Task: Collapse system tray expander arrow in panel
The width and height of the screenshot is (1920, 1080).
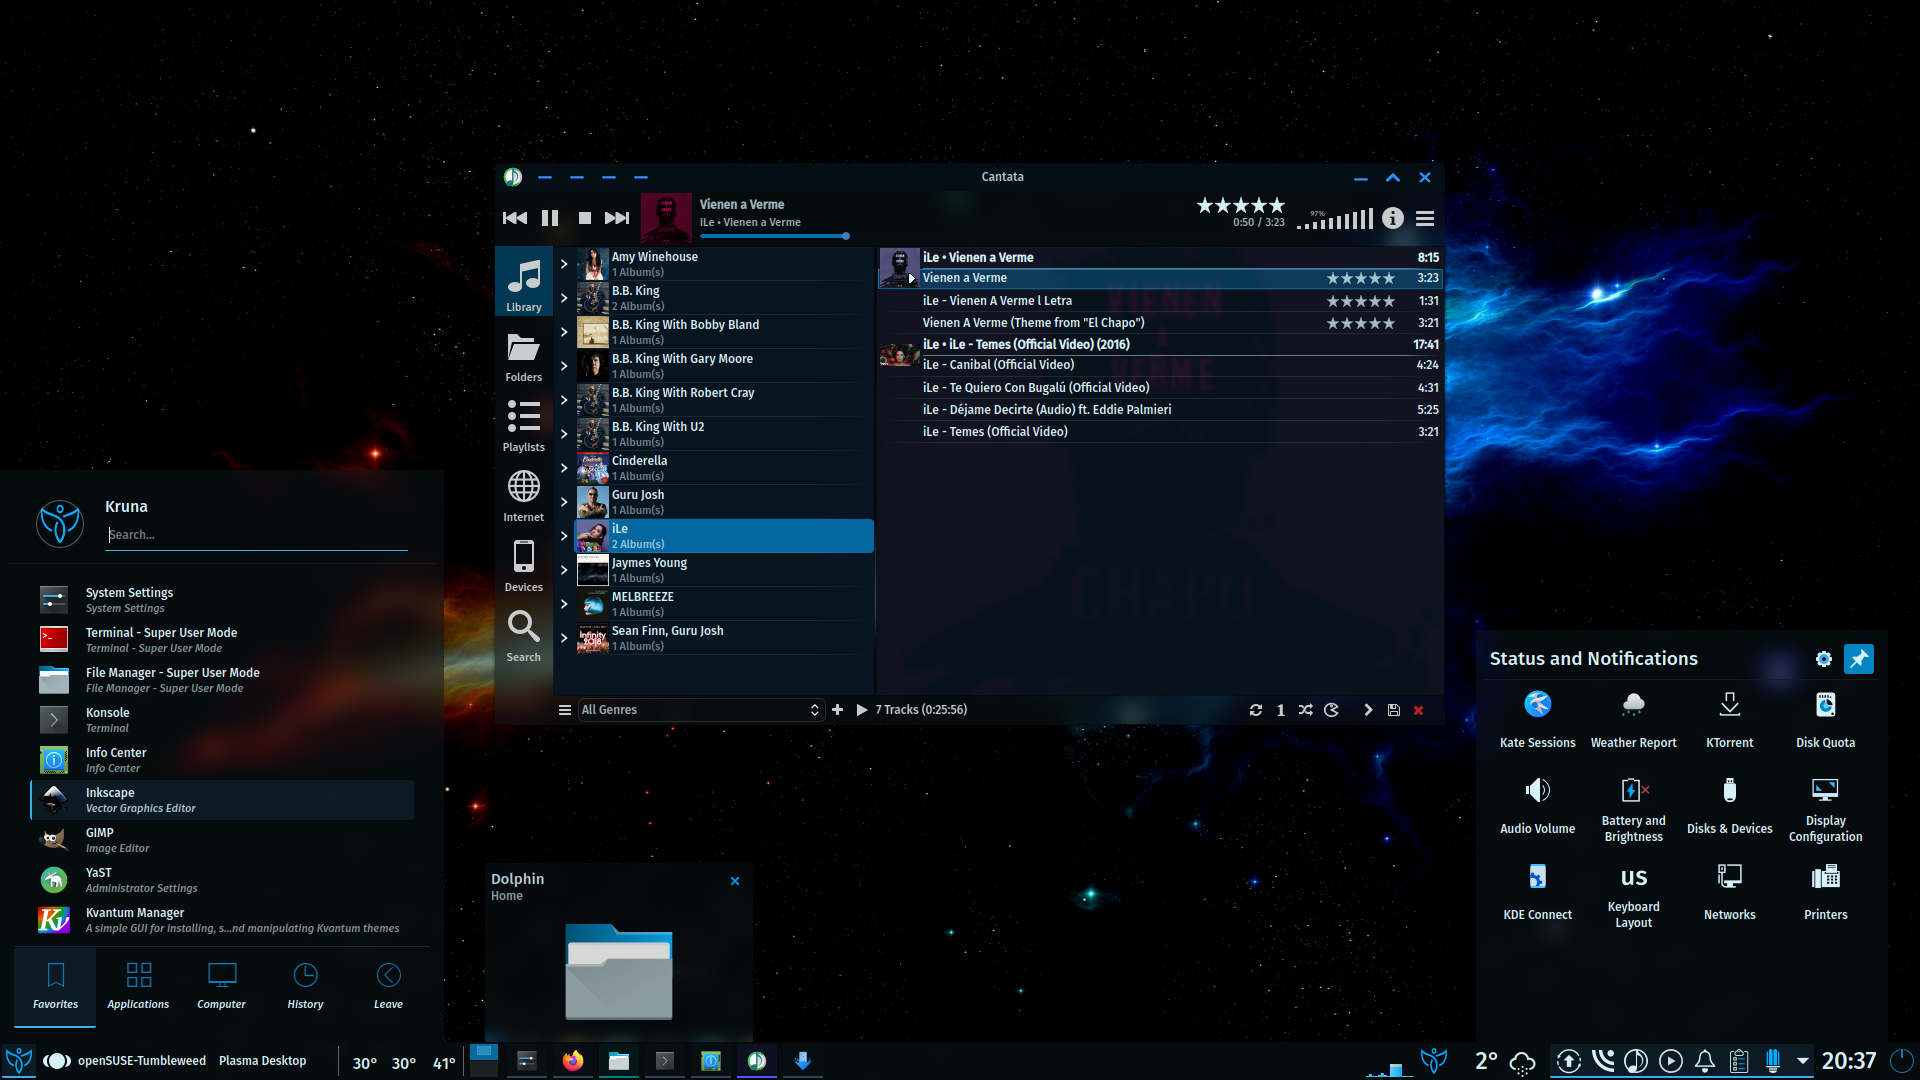Action: click(x=1803, y=1060)
